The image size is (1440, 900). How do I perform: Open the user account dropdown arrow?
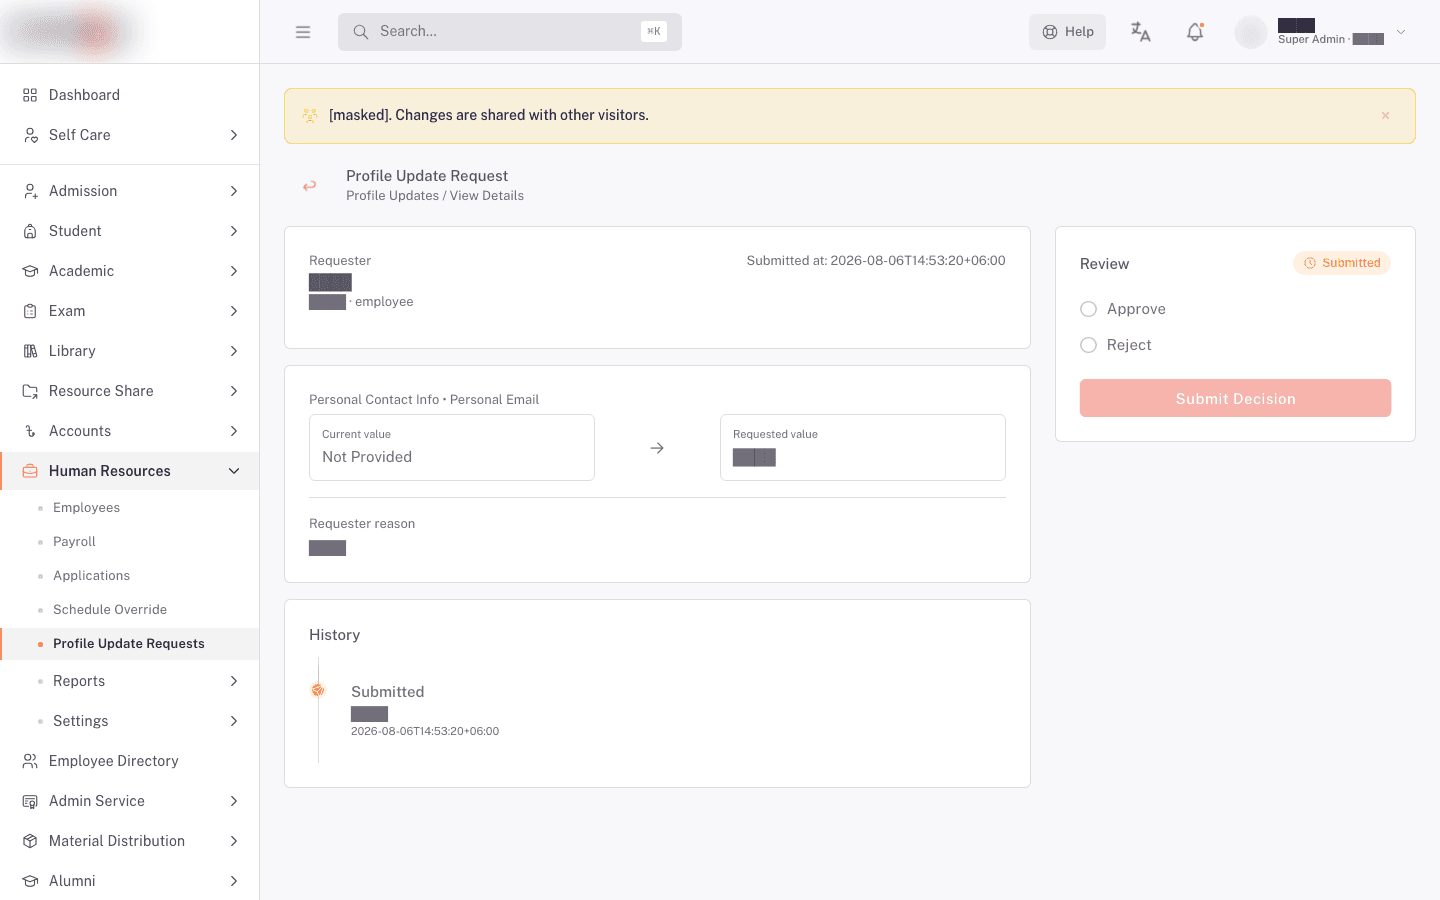pos(1401,32)
